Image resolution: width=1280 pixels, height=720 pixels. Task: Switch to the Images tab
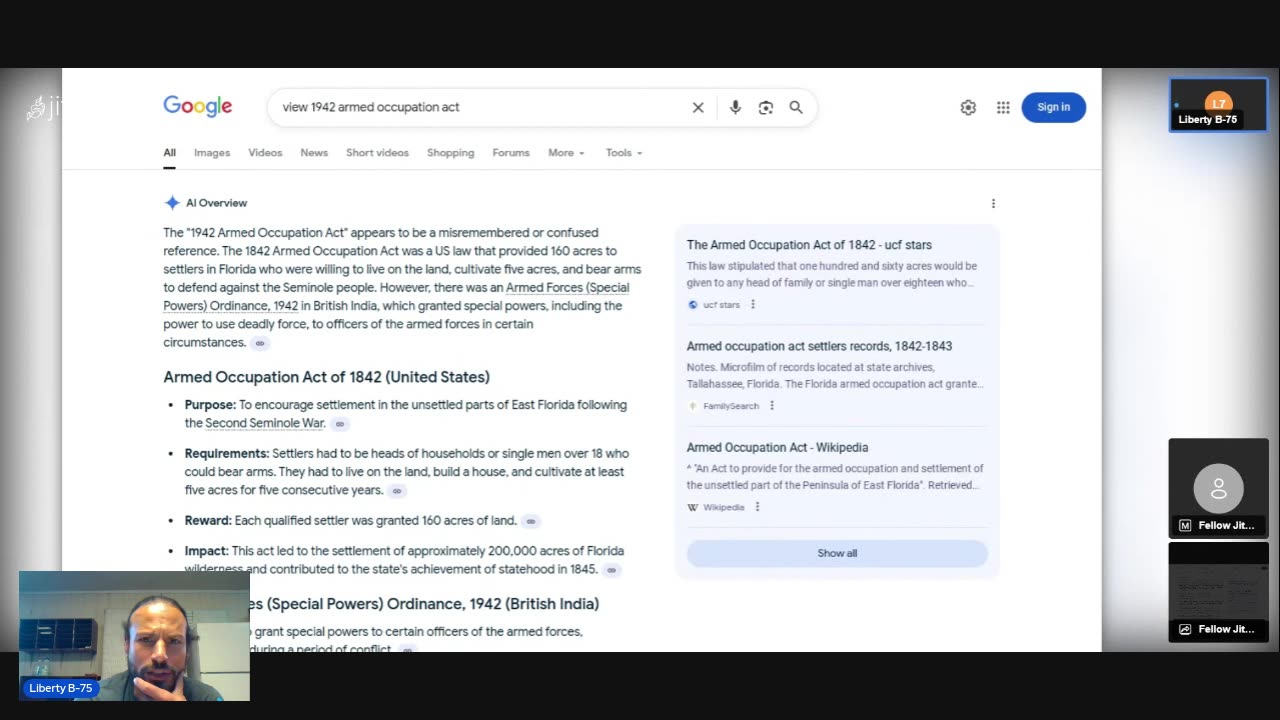(212, 153)
